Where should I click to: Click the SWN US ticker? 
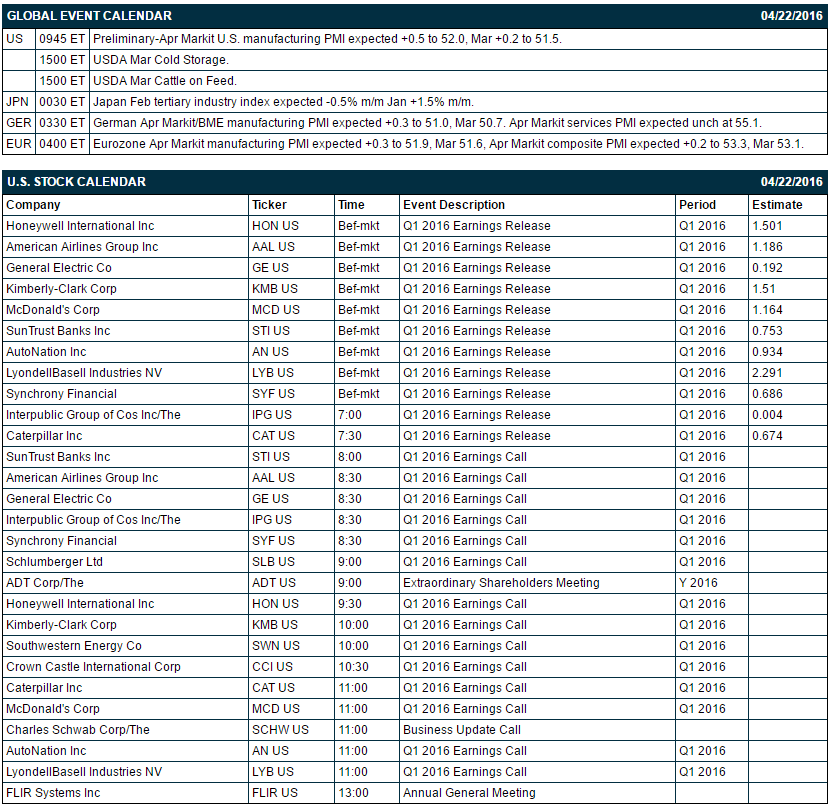(x=276, y=646)
